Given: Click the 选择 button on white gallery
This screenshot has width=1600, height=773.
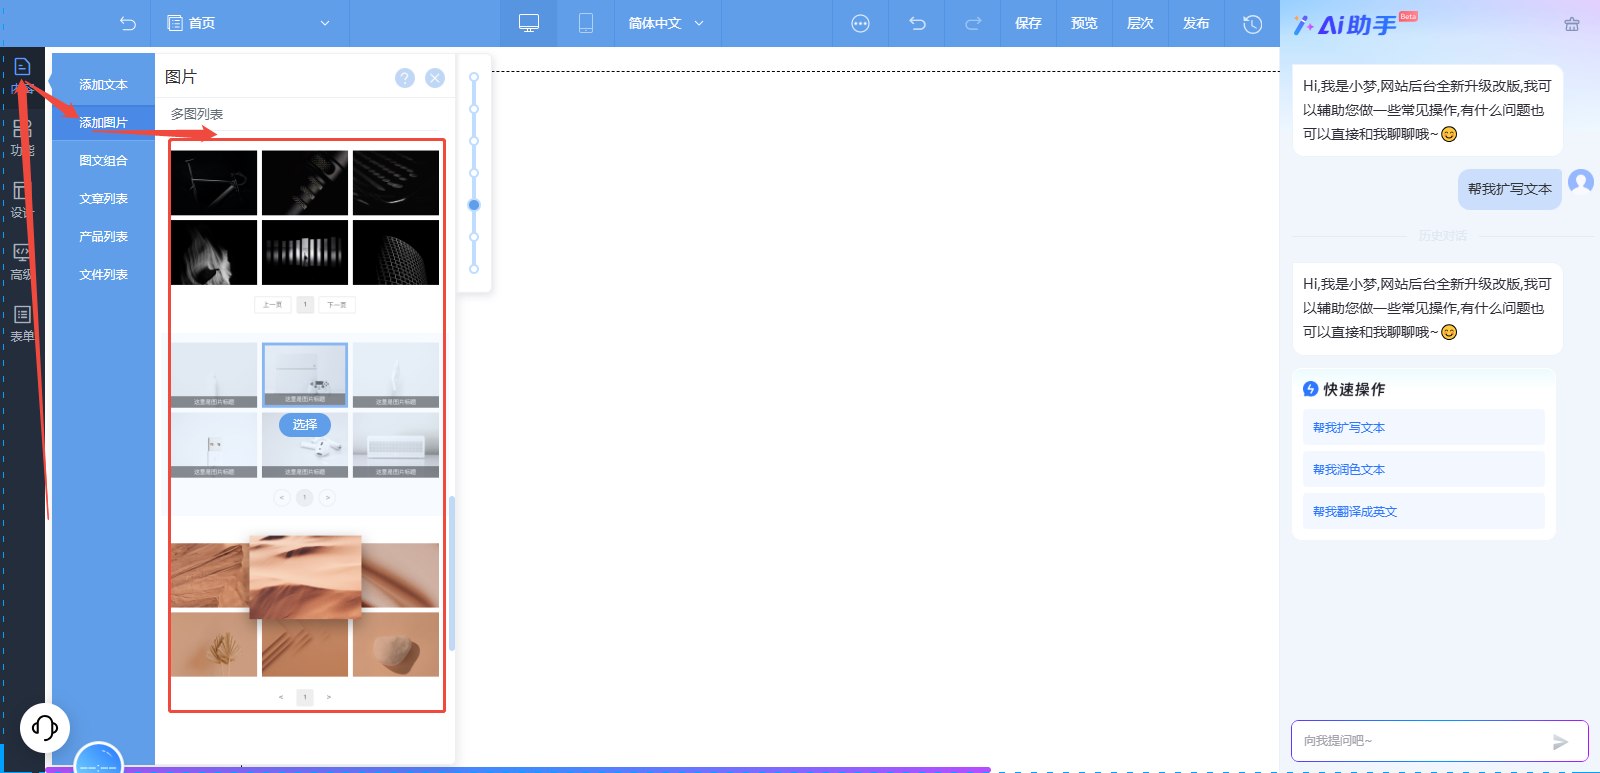Looking at the screenshot, I should 305,425.
